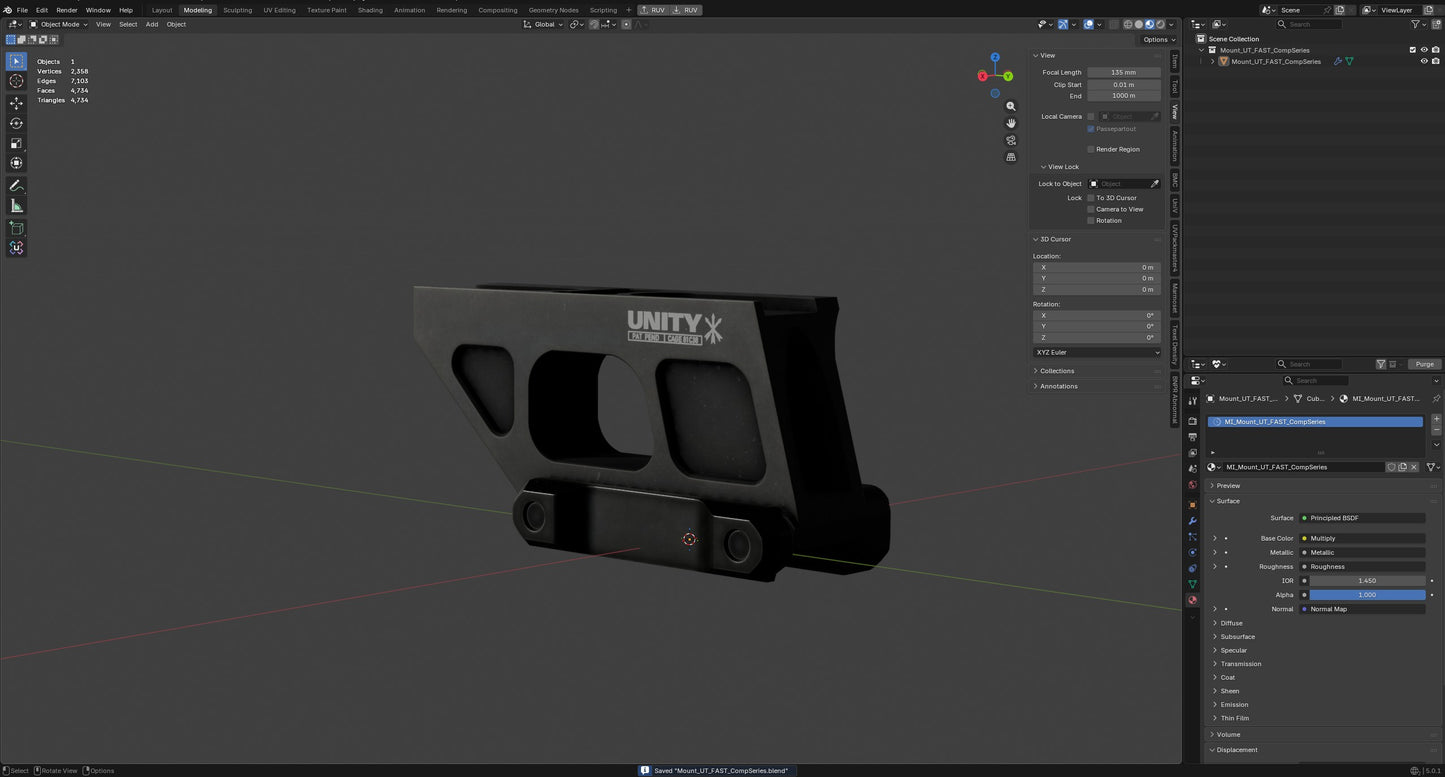Click the Normal Map button

tap(1362, 609)
